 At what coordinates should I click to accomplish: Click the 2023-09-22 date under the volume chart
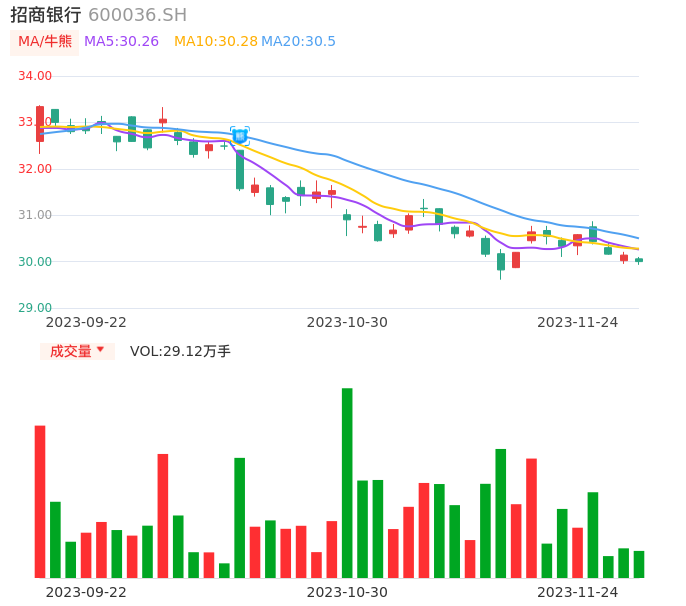click(x=86, y=592)
